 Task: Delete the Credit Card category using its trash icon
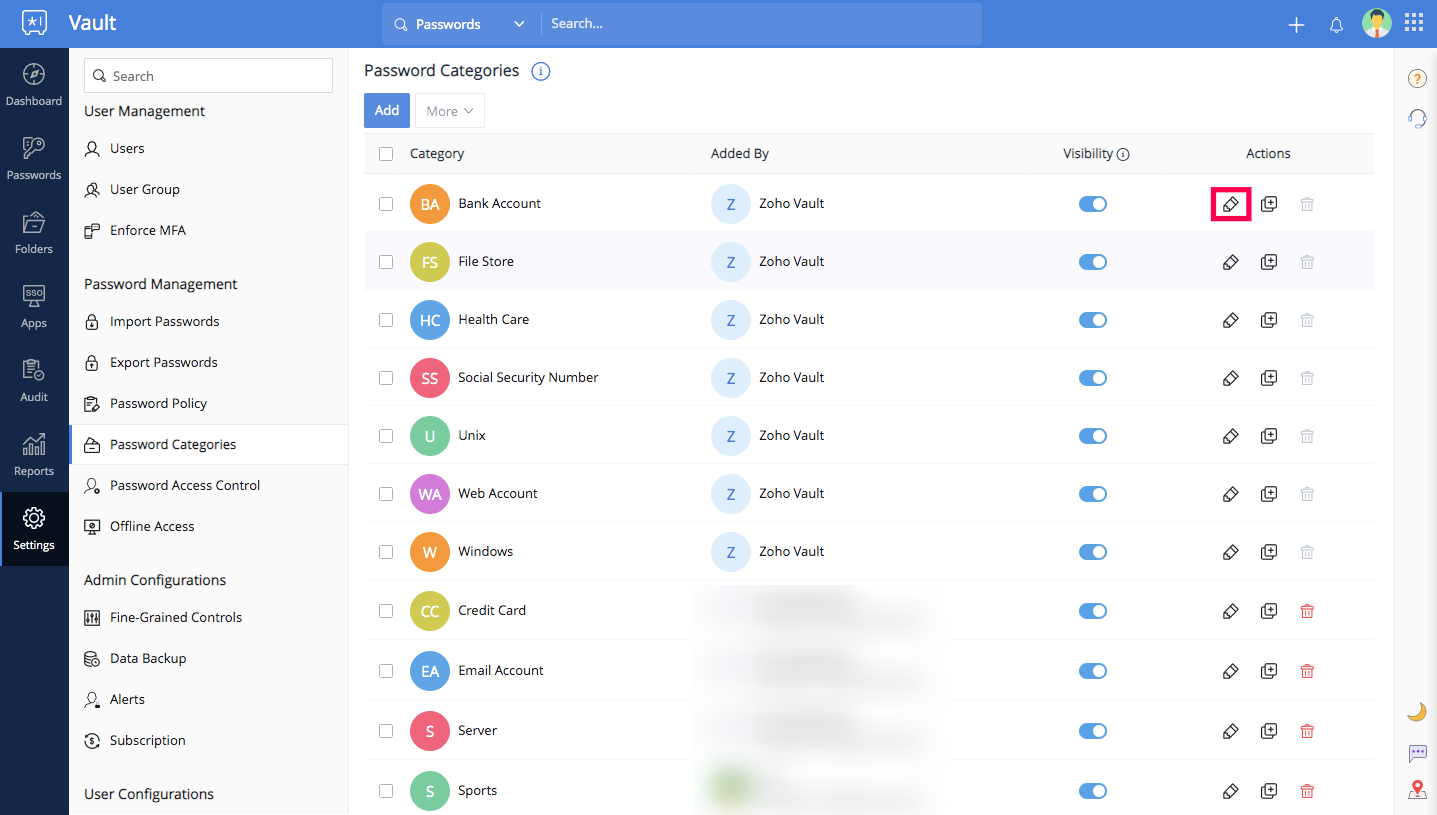coord(1307,611)
